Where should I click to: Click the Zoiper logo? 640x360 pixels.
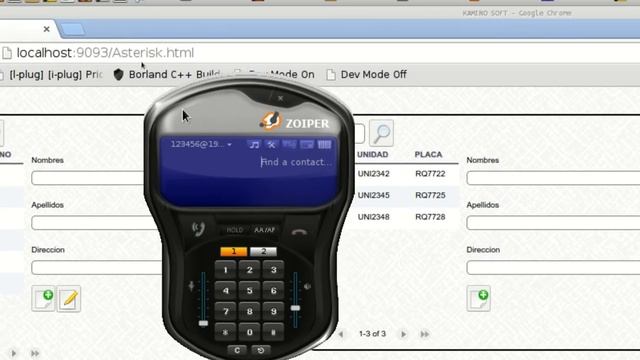(x=294, y=122)
